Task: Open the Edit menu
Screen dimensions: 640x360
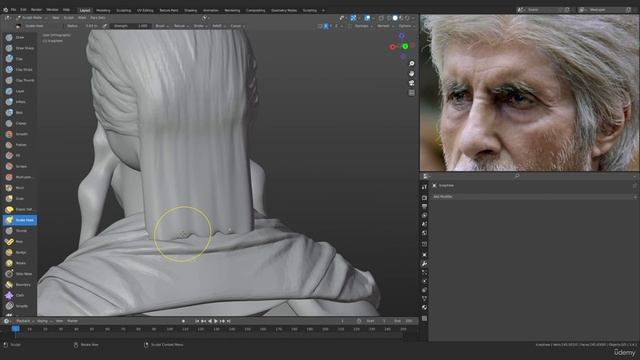Action: click(x=23, y=10)
